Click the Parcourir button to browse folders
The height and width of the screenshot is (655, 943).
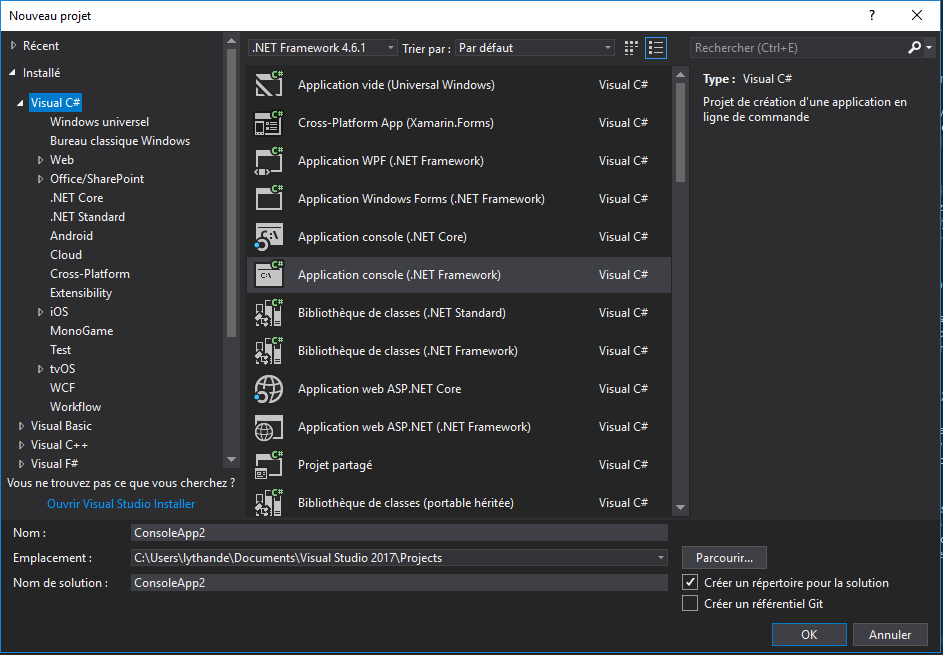tap(724, 557)
